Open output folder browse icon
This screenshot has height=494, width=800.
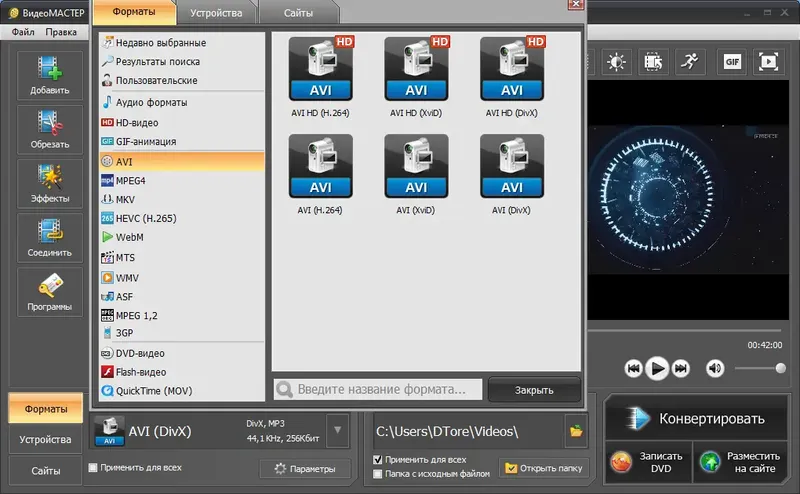pos(576,431)
